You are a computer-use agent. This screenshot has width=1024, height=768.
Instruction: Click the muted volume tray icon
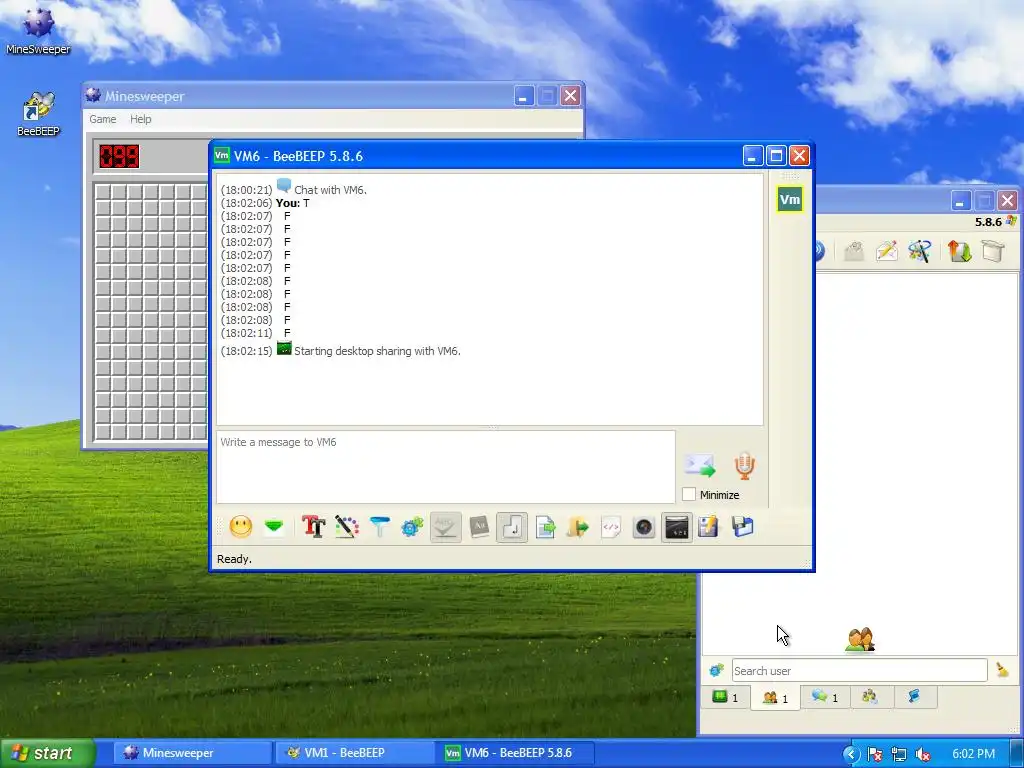[923, 754]
